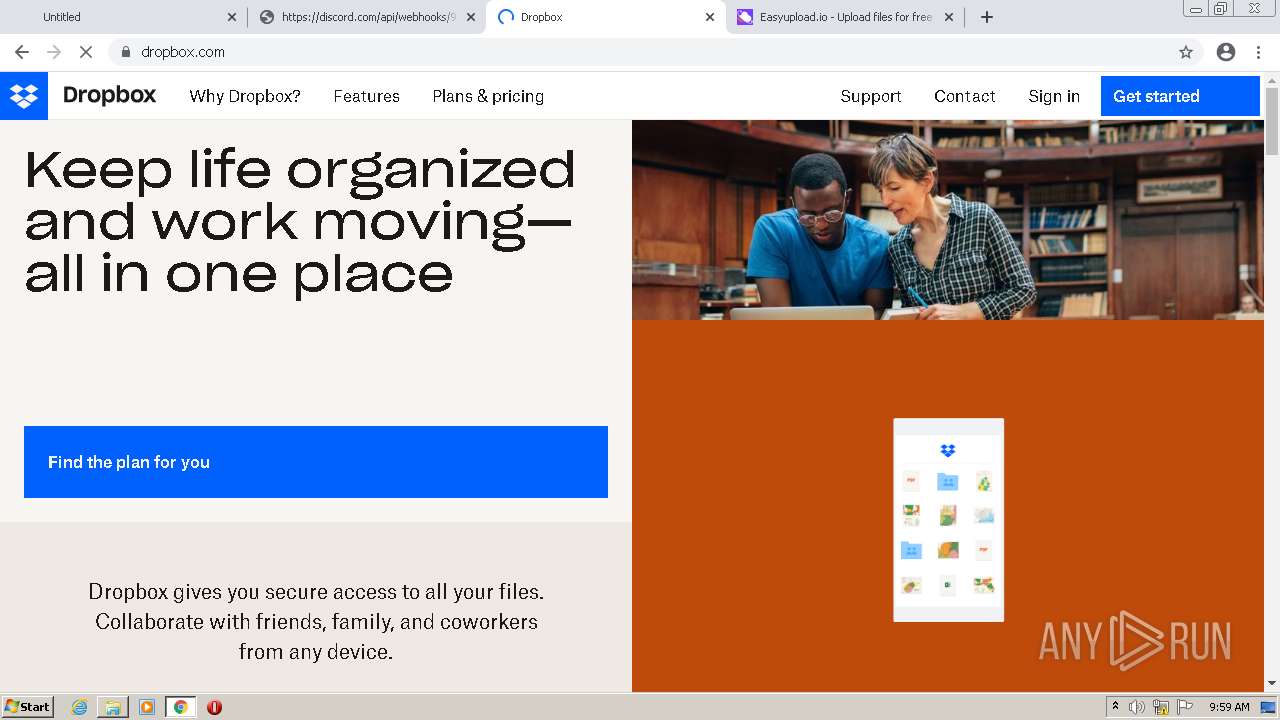This screenshot has width=1280, height=720.
Task: Close the Discord webhooks tab
Action: click(x=471, y=17)
